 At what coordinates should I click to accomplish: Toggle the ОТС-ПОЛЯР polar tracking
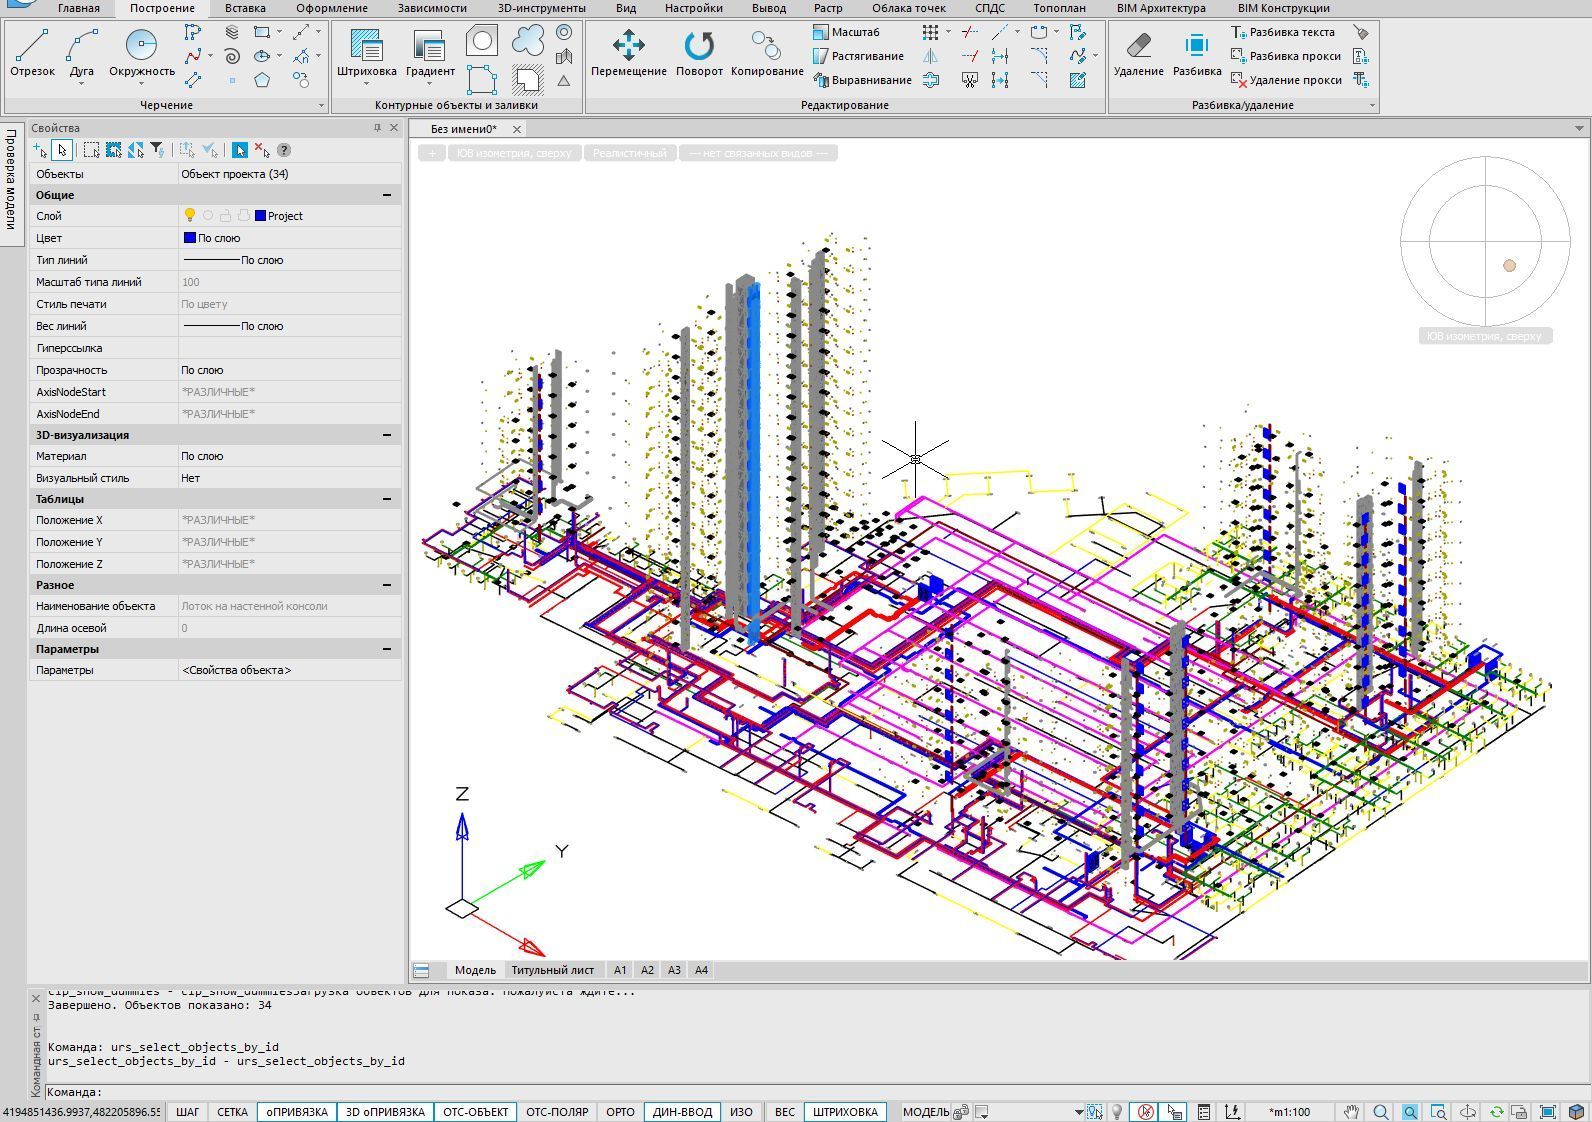557,1112
